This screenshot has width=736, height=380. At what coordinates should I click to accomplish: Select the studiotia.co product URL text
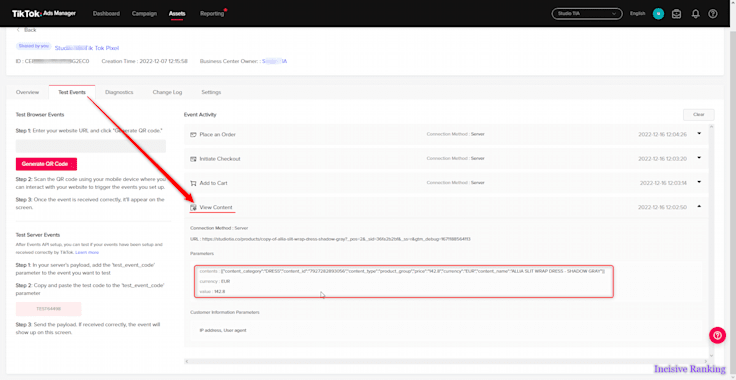(337, 239)
